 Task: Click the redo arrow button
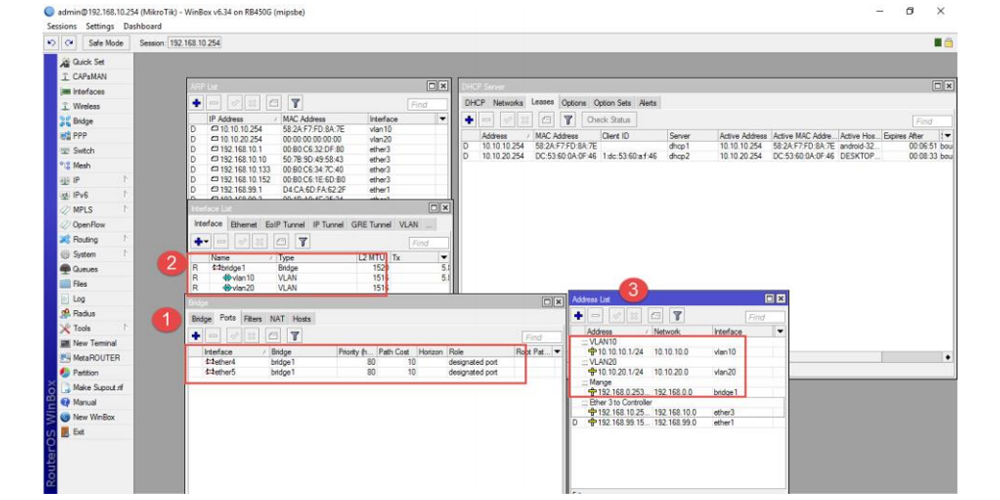pyautogui.click(x=70, y=43)
